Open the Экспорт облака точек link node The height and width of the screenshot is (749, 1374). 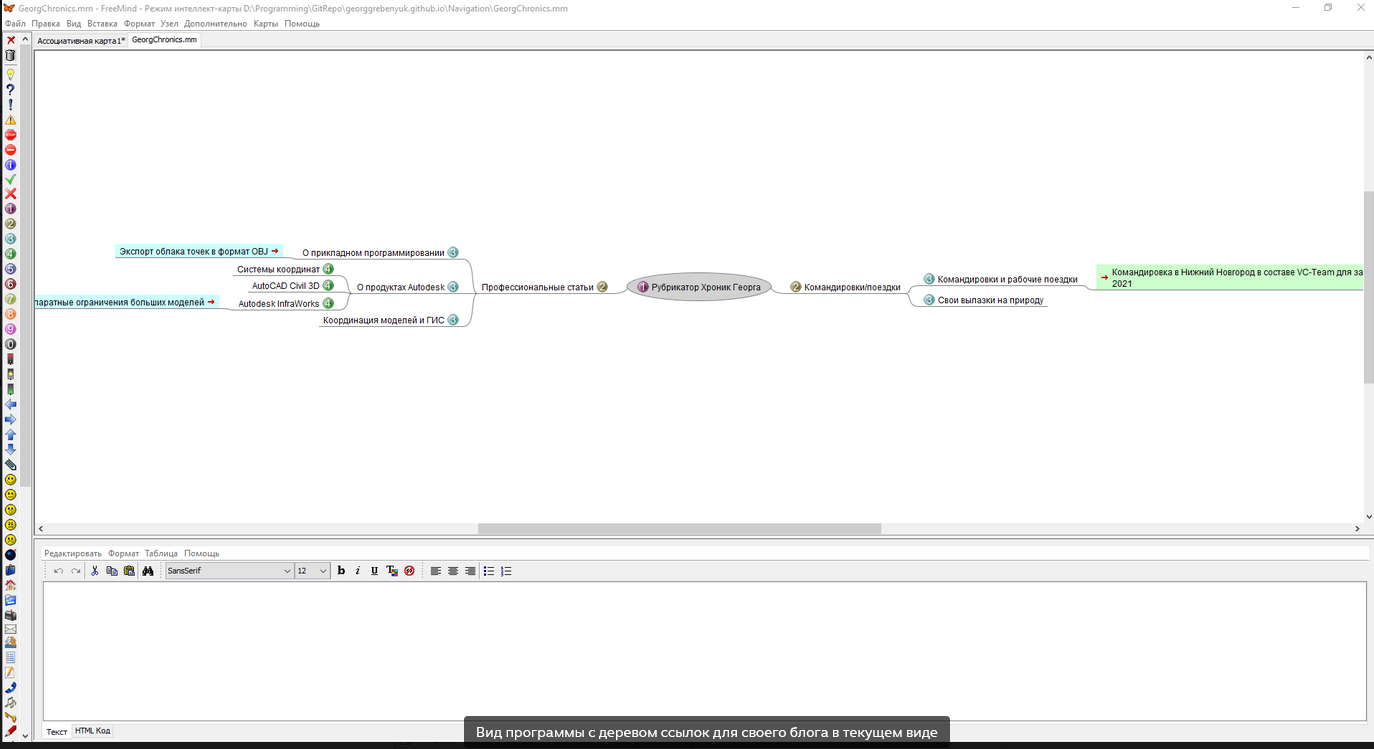pos(194,251)
